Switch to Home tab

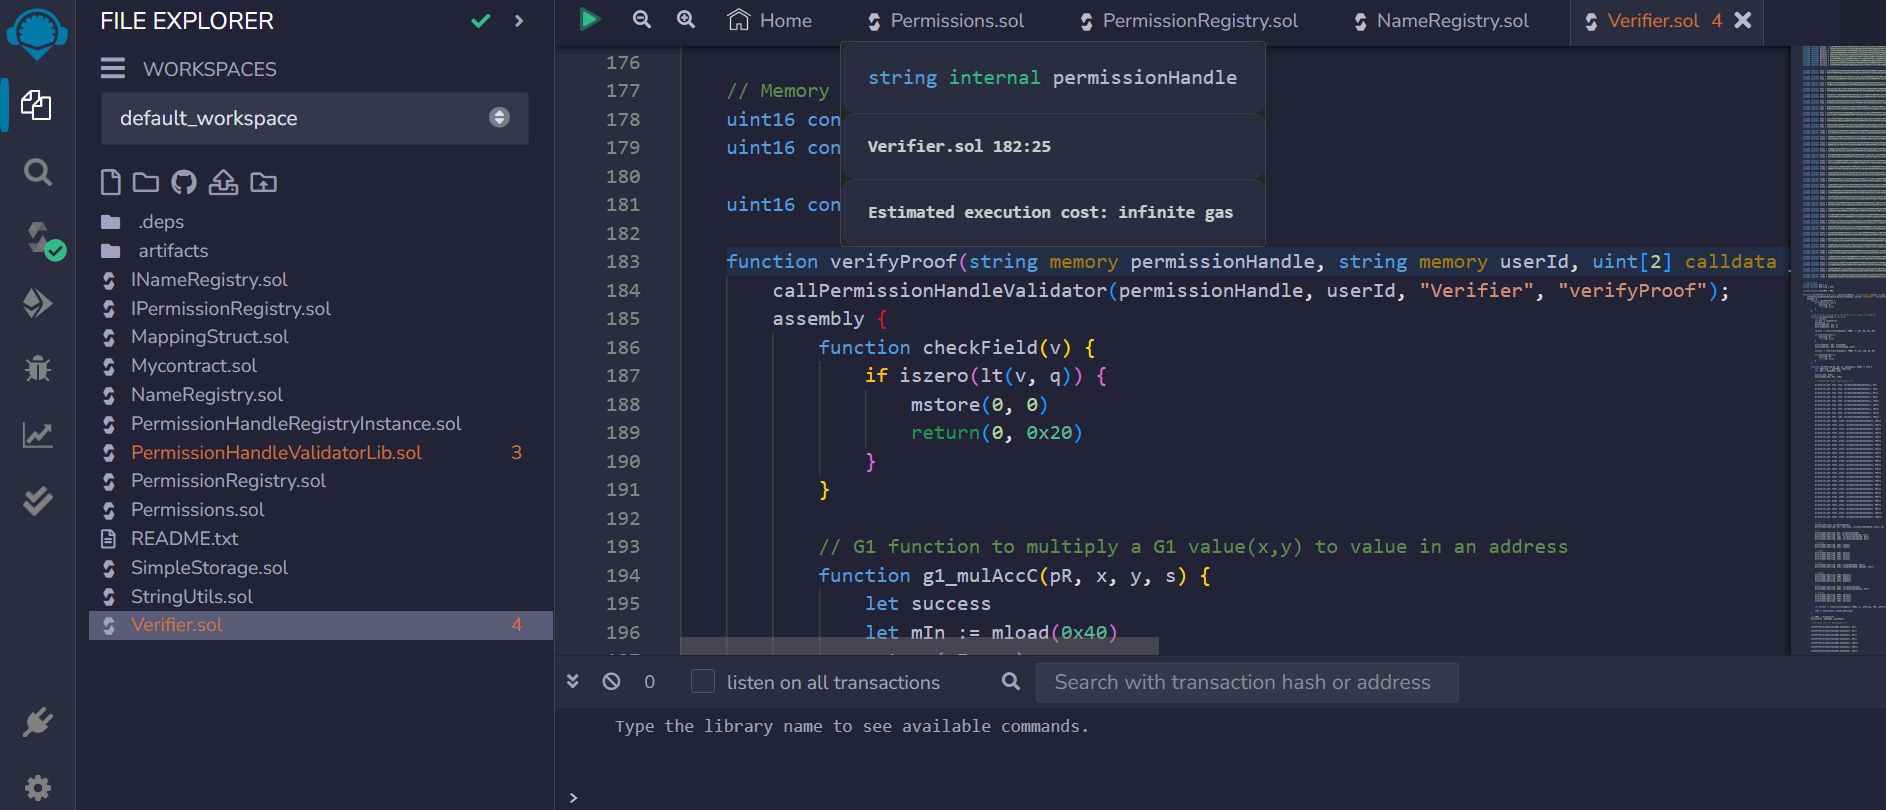(x=770, y=21)
